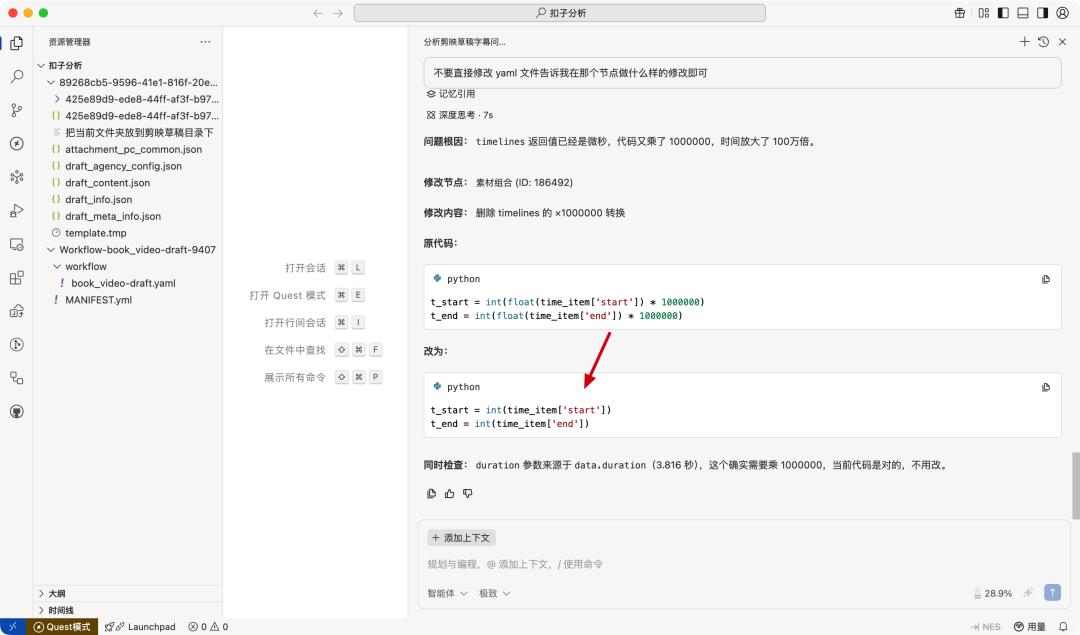
Task: Open the Search view in the activity bar
Action: [x=15, y=76]
